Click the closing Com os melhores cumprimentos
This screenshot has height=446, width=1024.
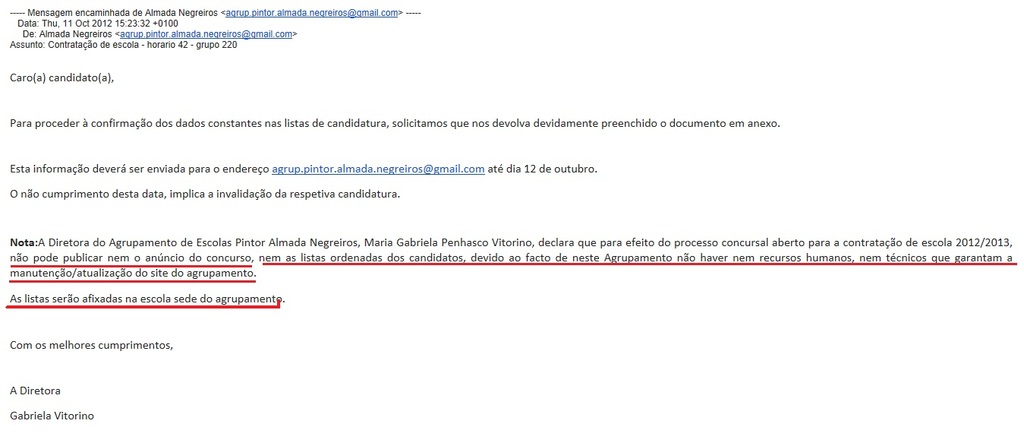pyautogui.click(x=91, y=344)
